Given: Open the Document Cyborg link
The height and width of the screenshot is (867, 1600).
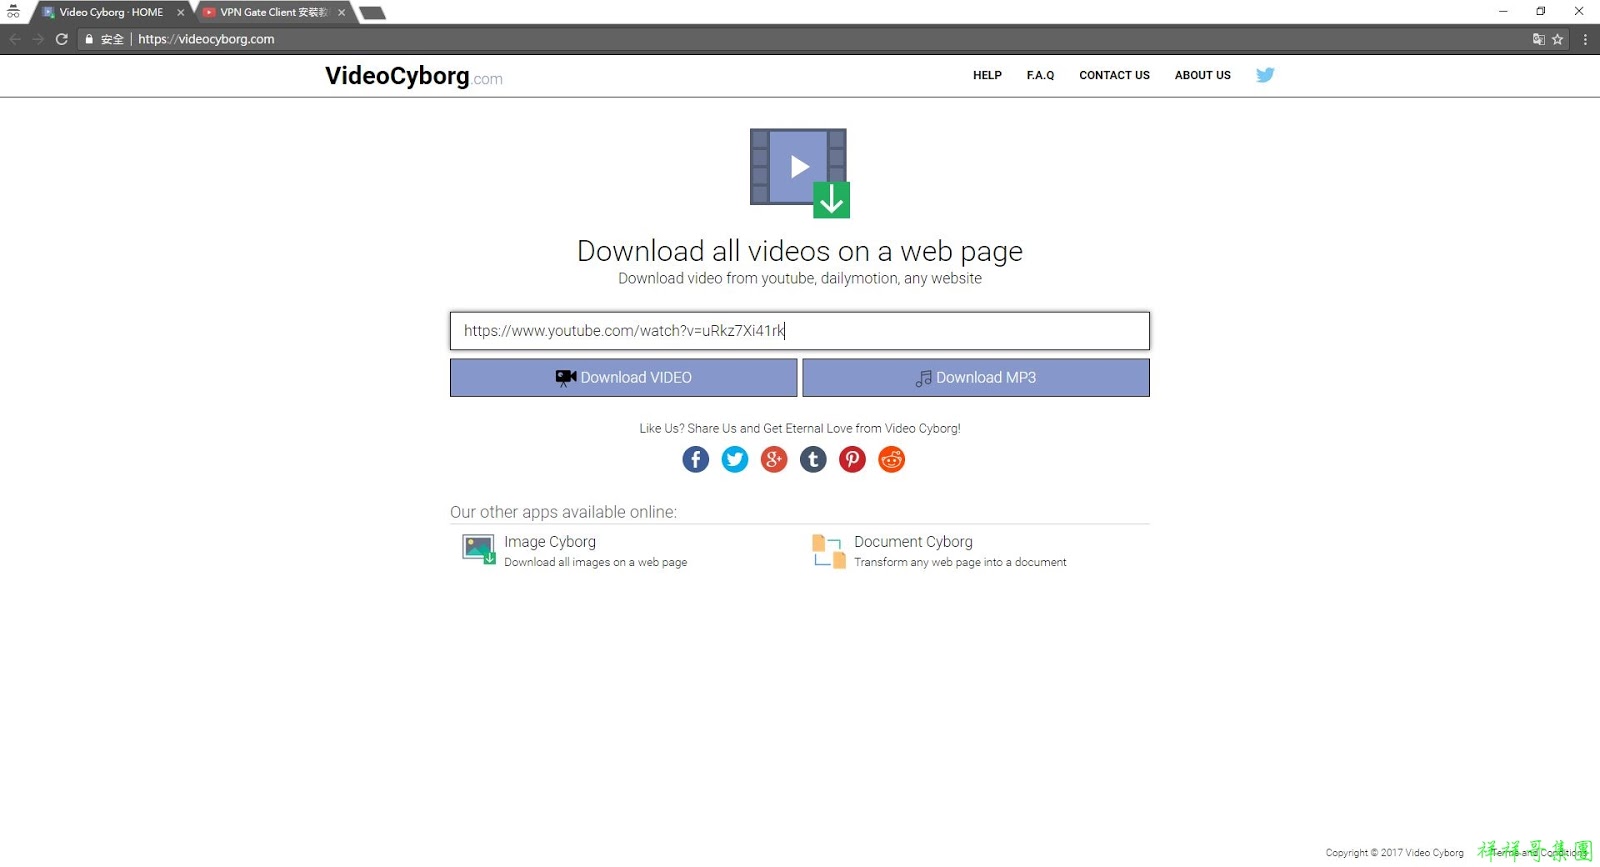Looking at the screenshot, I should [913, 542].
